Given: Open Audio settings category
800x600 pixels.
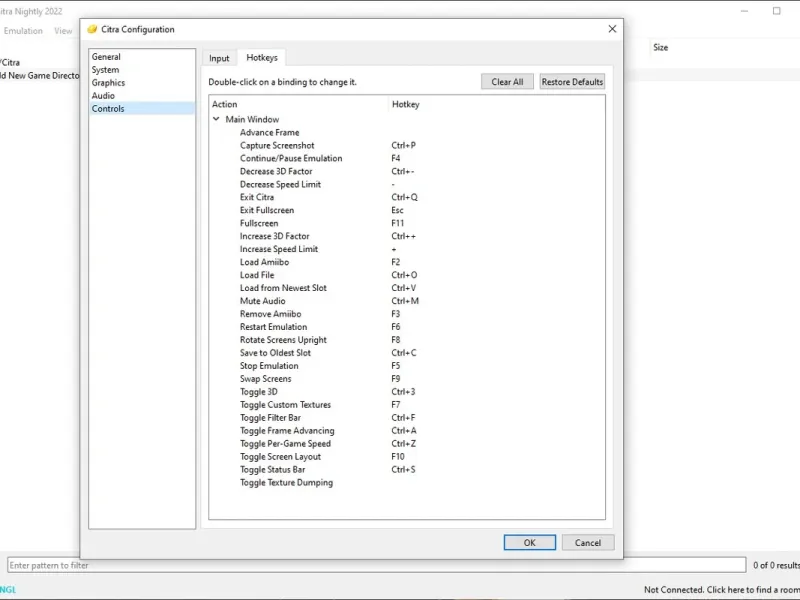Looking at the screenshot, I should click(x=142, y=95).
